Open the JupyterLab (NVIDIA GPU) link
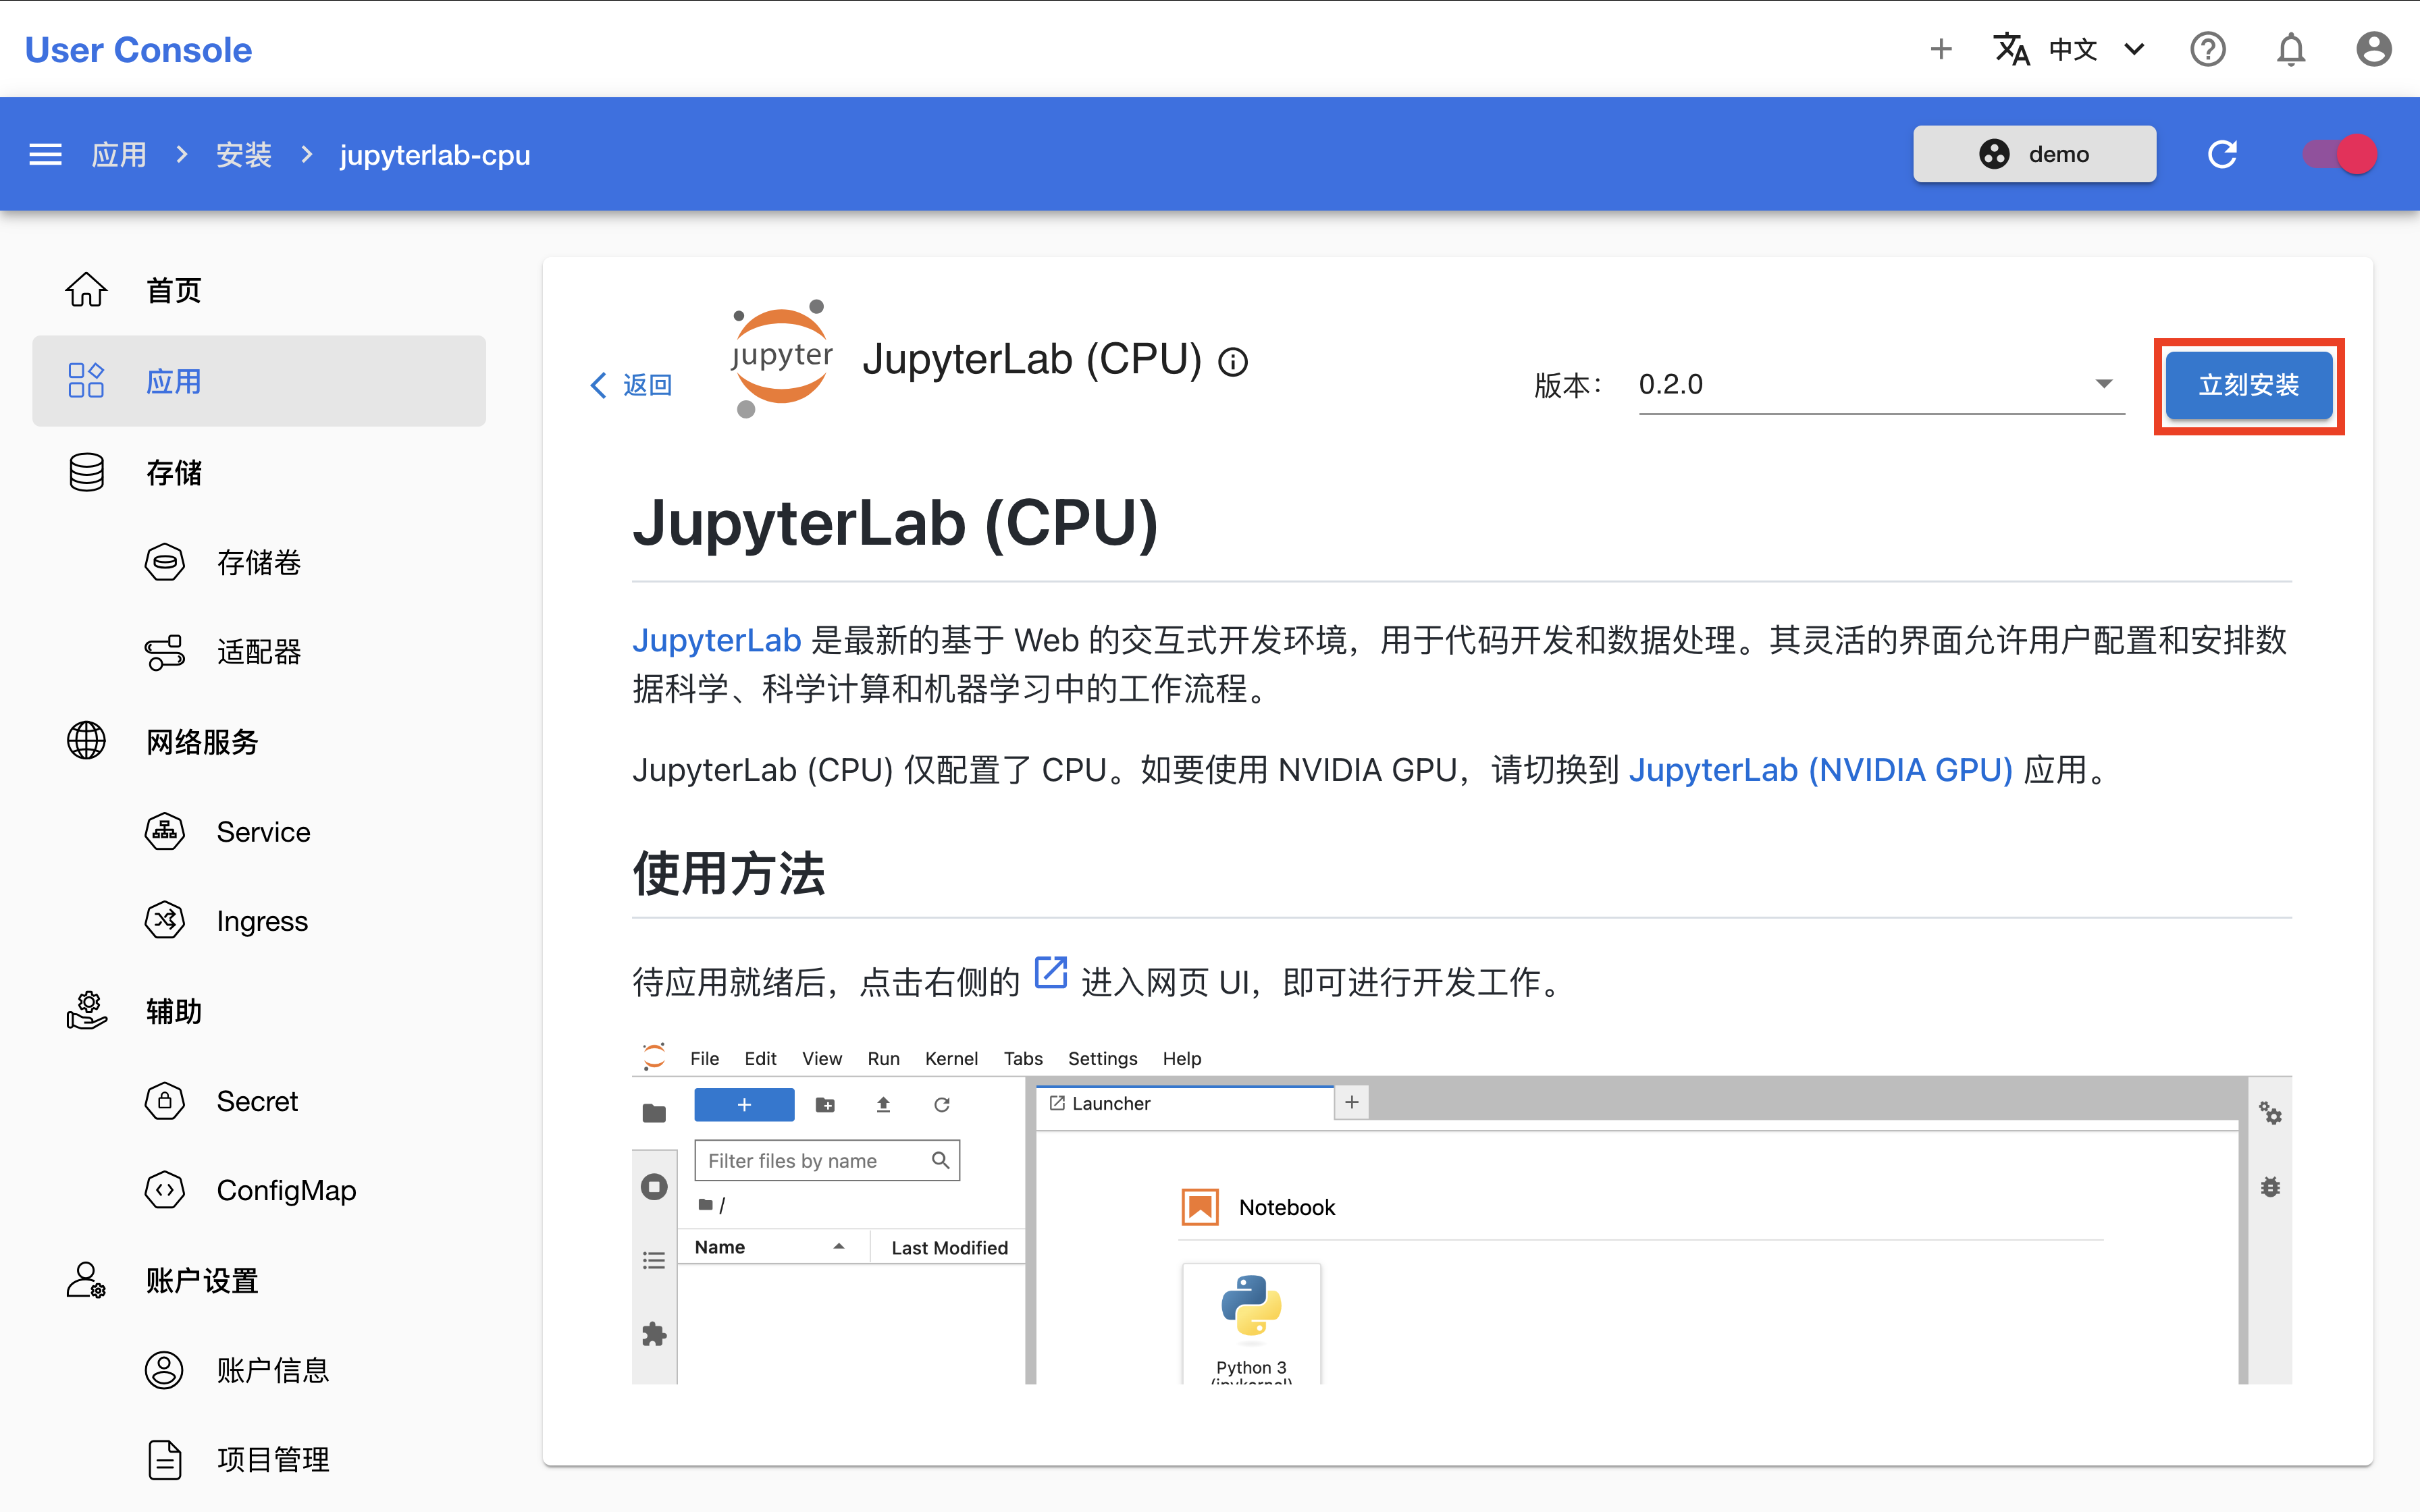The width and height of the screenshot is (2420, 1512). (1820, 770)
